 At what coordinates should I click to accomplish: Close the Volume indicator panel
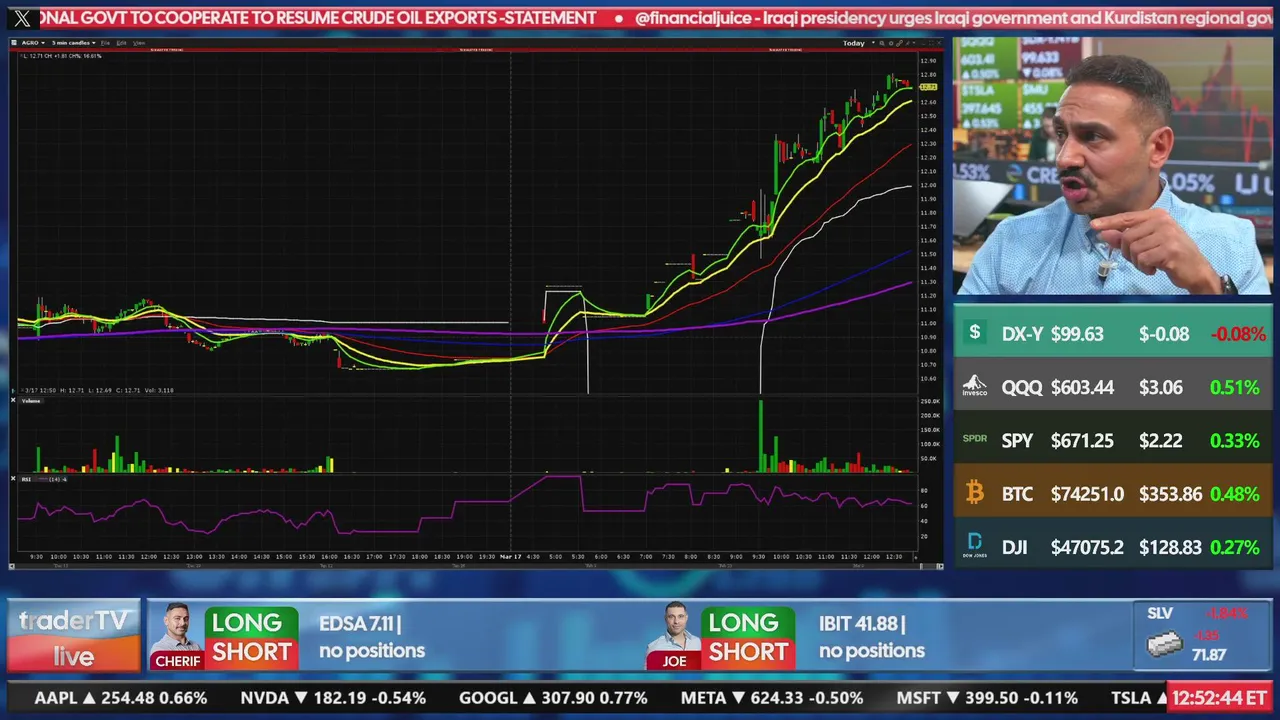coord(13,400)
